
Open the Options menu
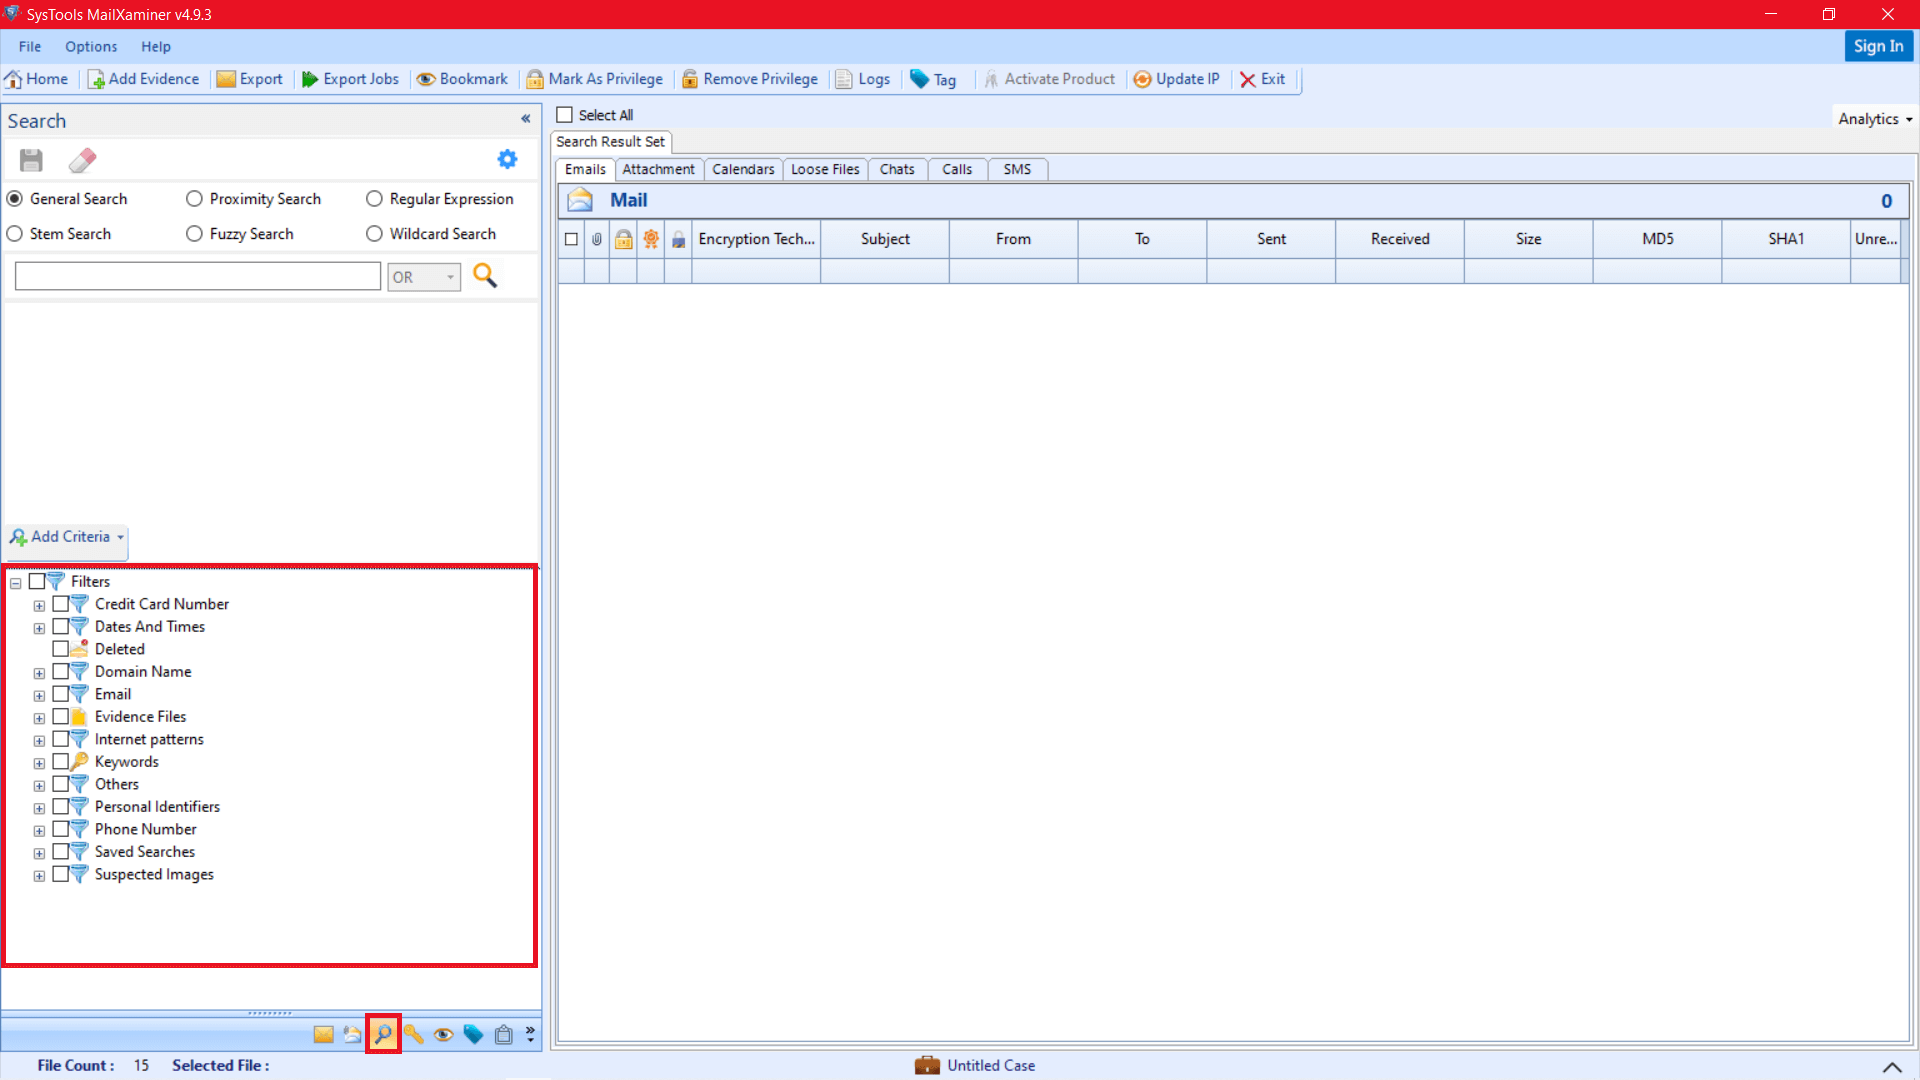[91, 46]
